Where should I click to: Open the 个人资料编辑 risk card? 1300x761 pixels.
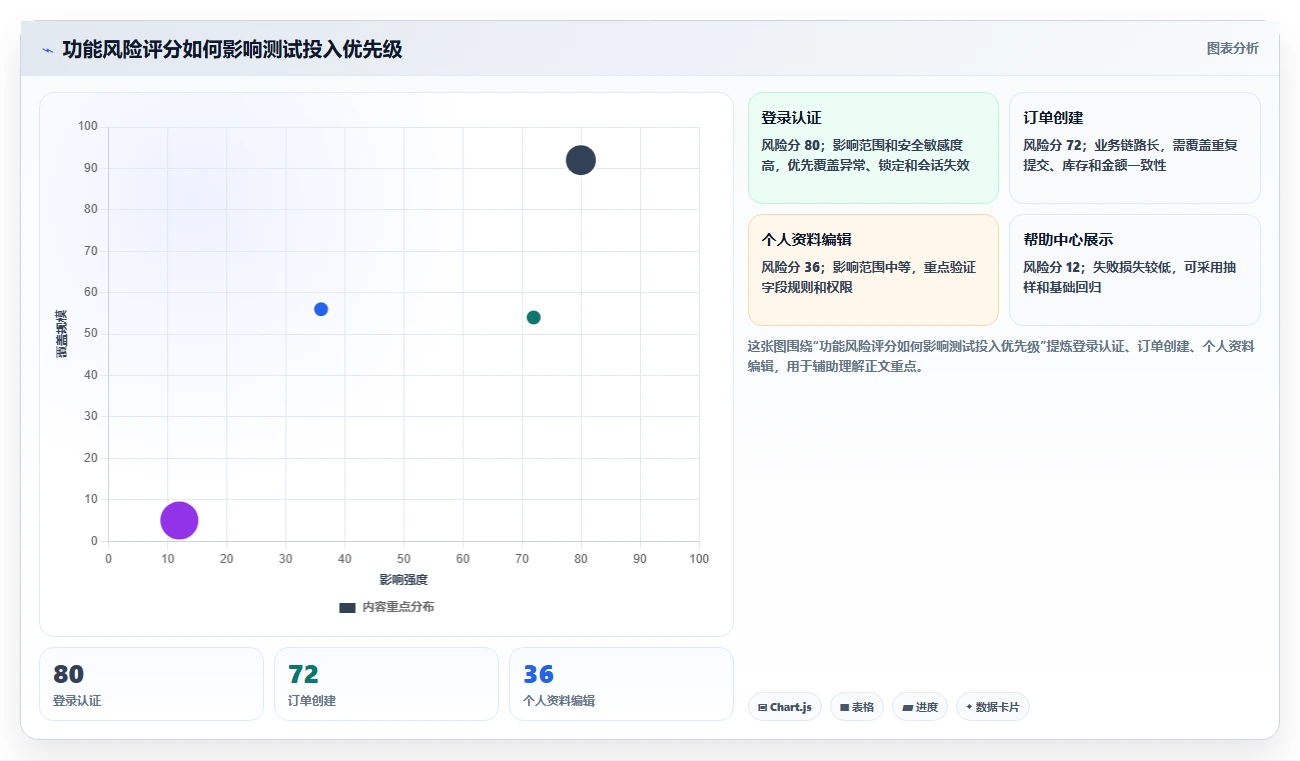coord(873,270)
